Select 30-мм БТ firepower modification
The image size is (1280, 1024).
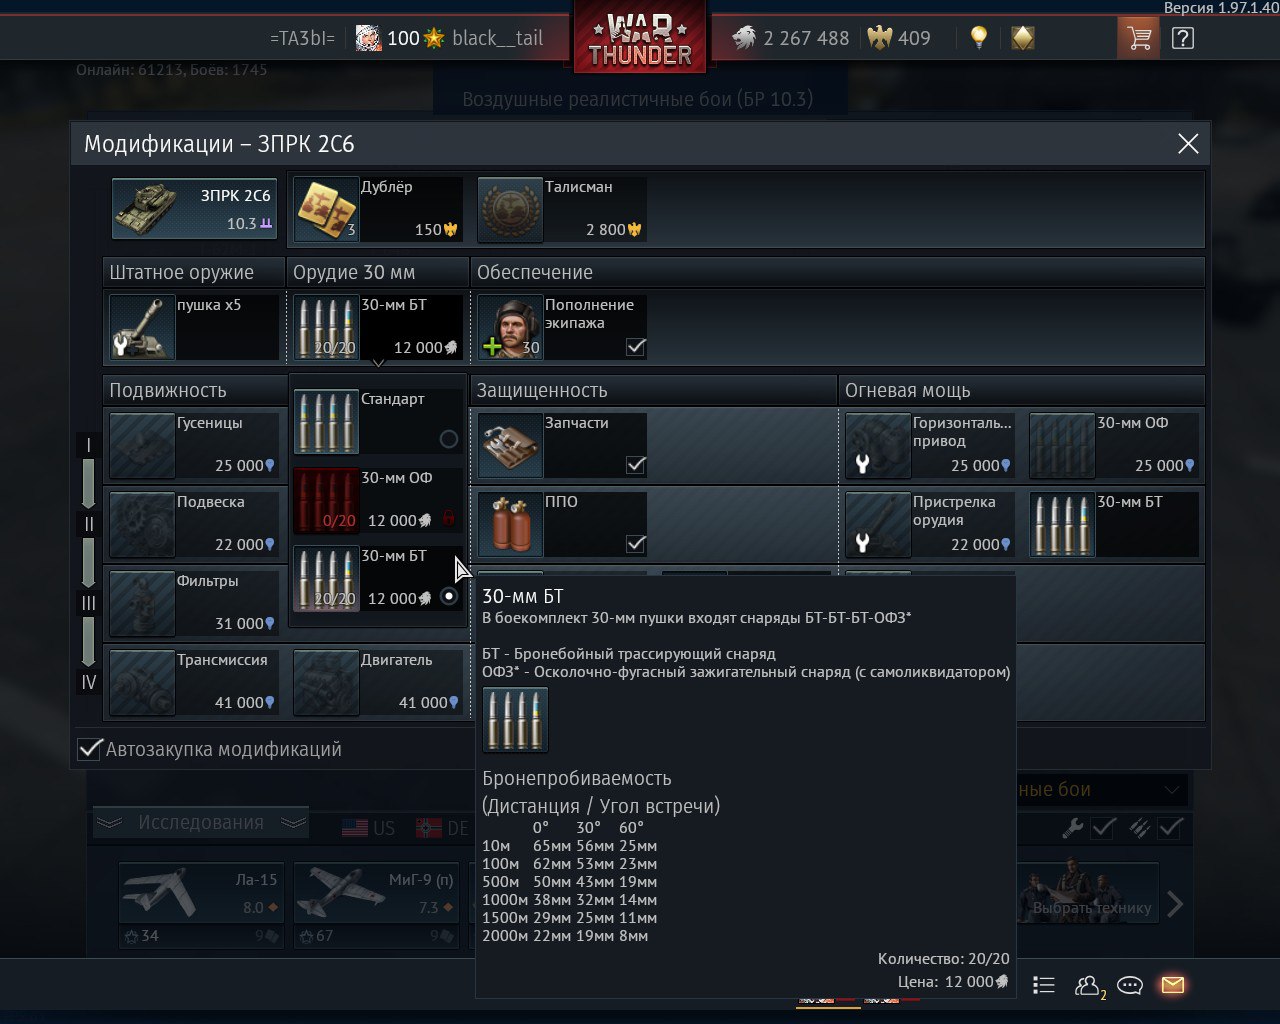(1114, 524)
